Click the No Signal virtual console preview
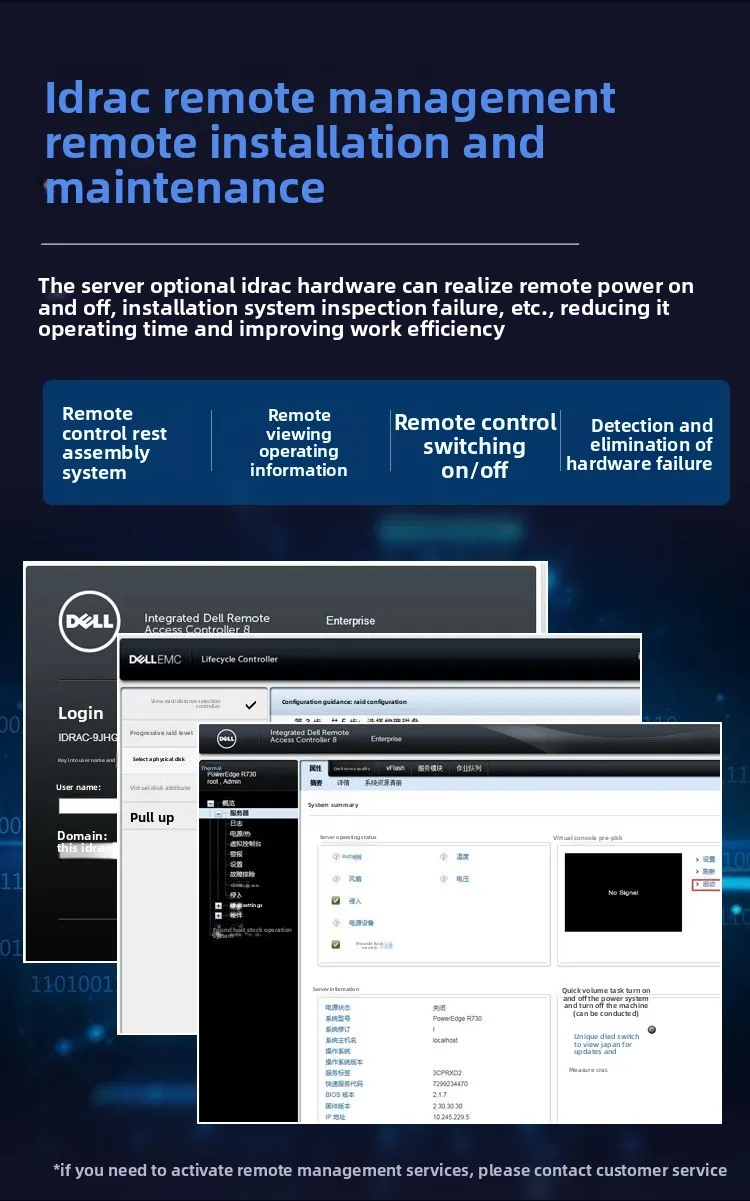The height and width of the screenshot is (1201, 750). pos(623,893)
